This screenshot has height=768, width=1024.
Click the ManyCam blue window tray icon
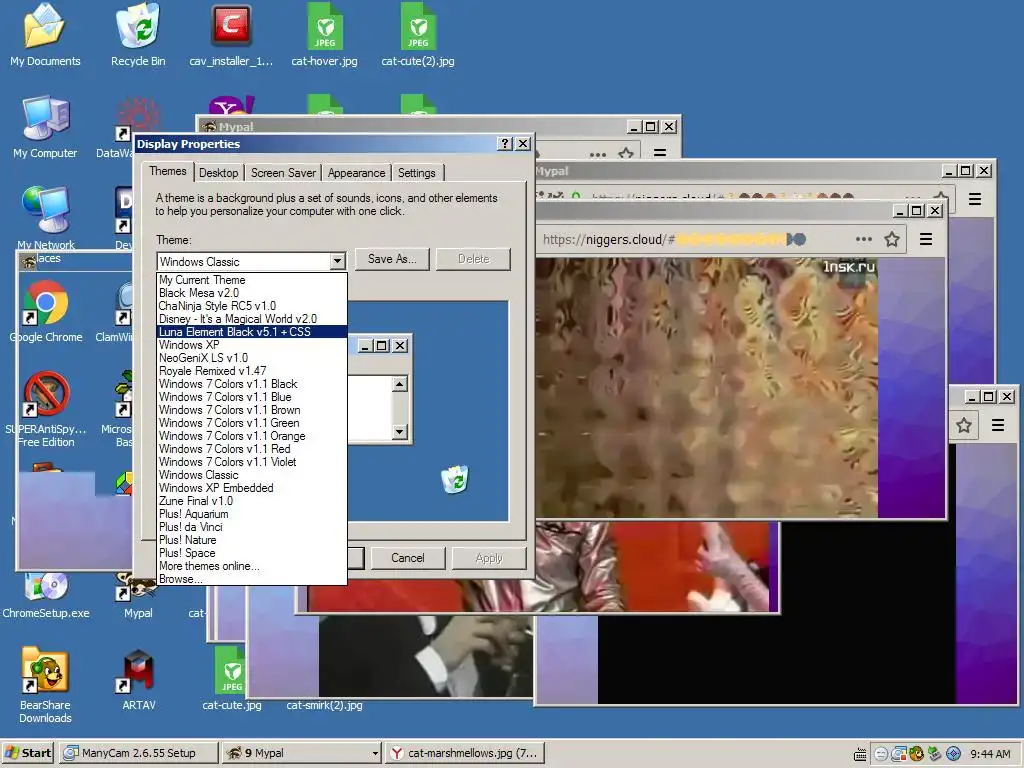(x=899, y=754)
